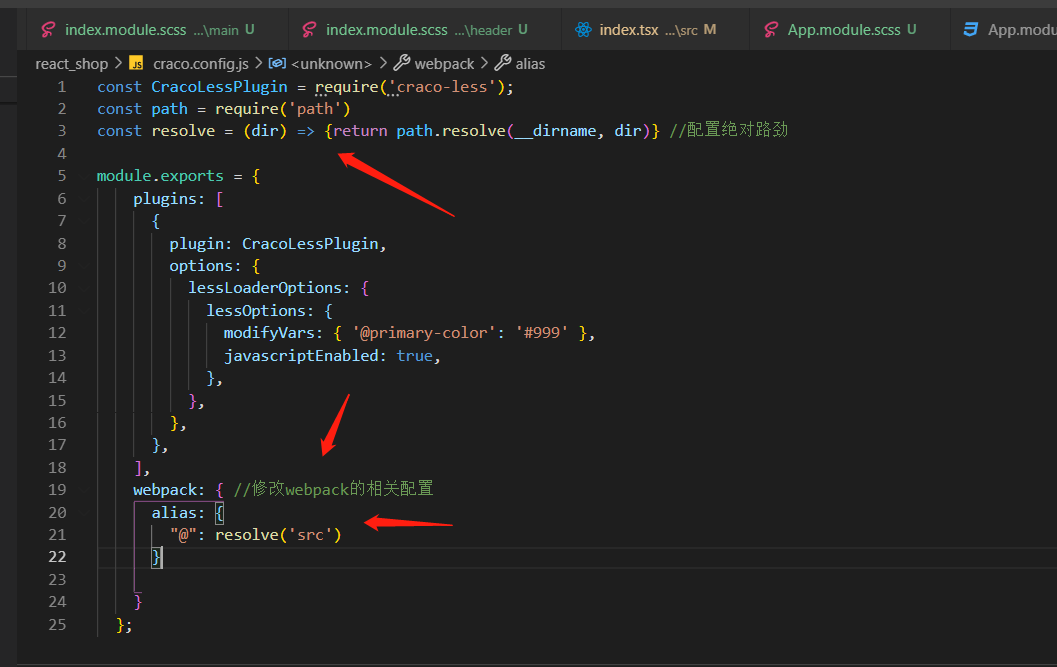Switch to the App.module.scss tab
This screenshot has width=1057, height=667.
pos(849,30)
